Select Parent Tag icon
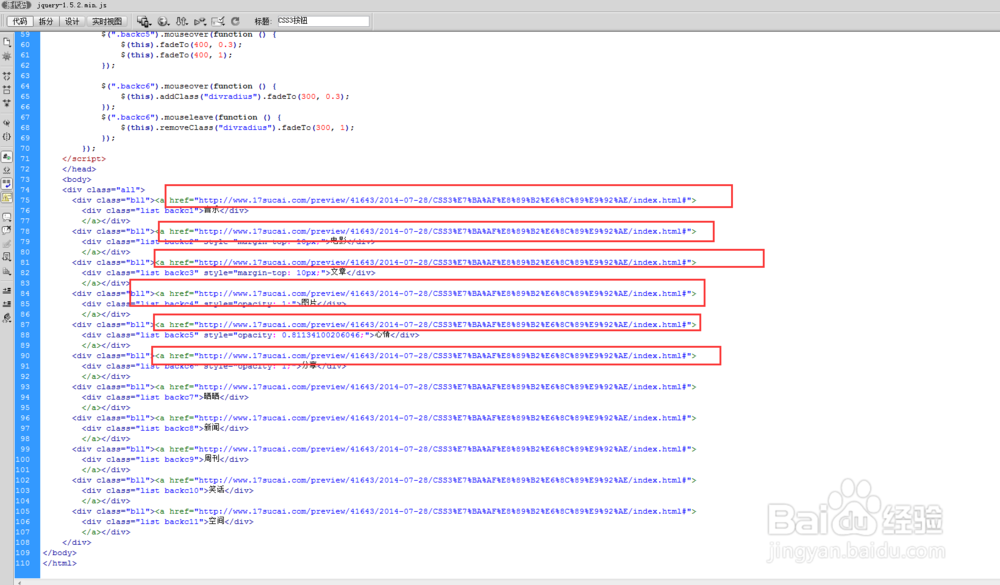1000x585 pixels. coord(7,122)
